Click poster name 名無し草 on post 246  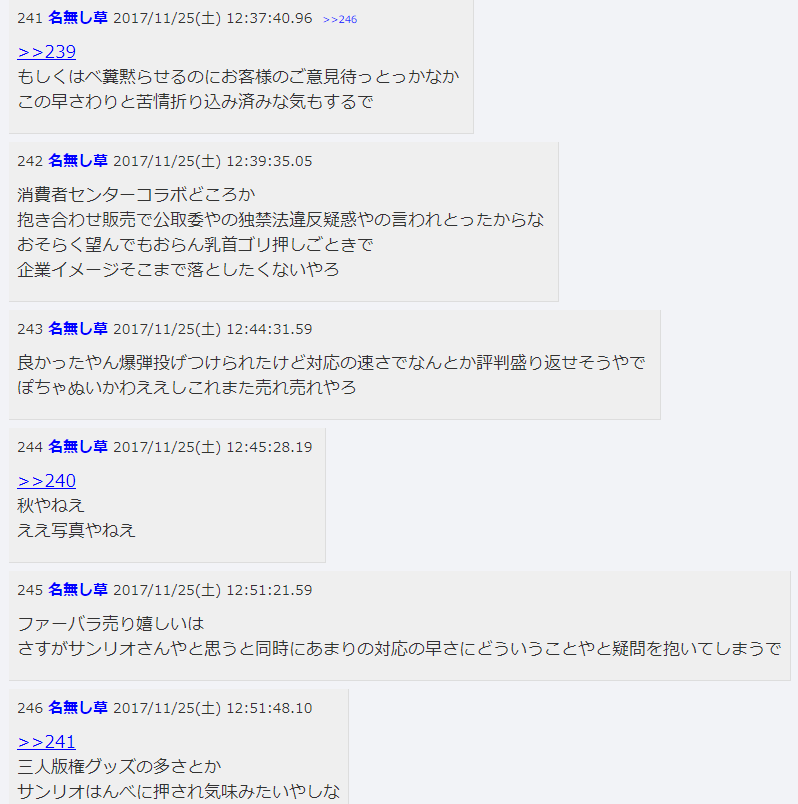(x=78, y=708)
